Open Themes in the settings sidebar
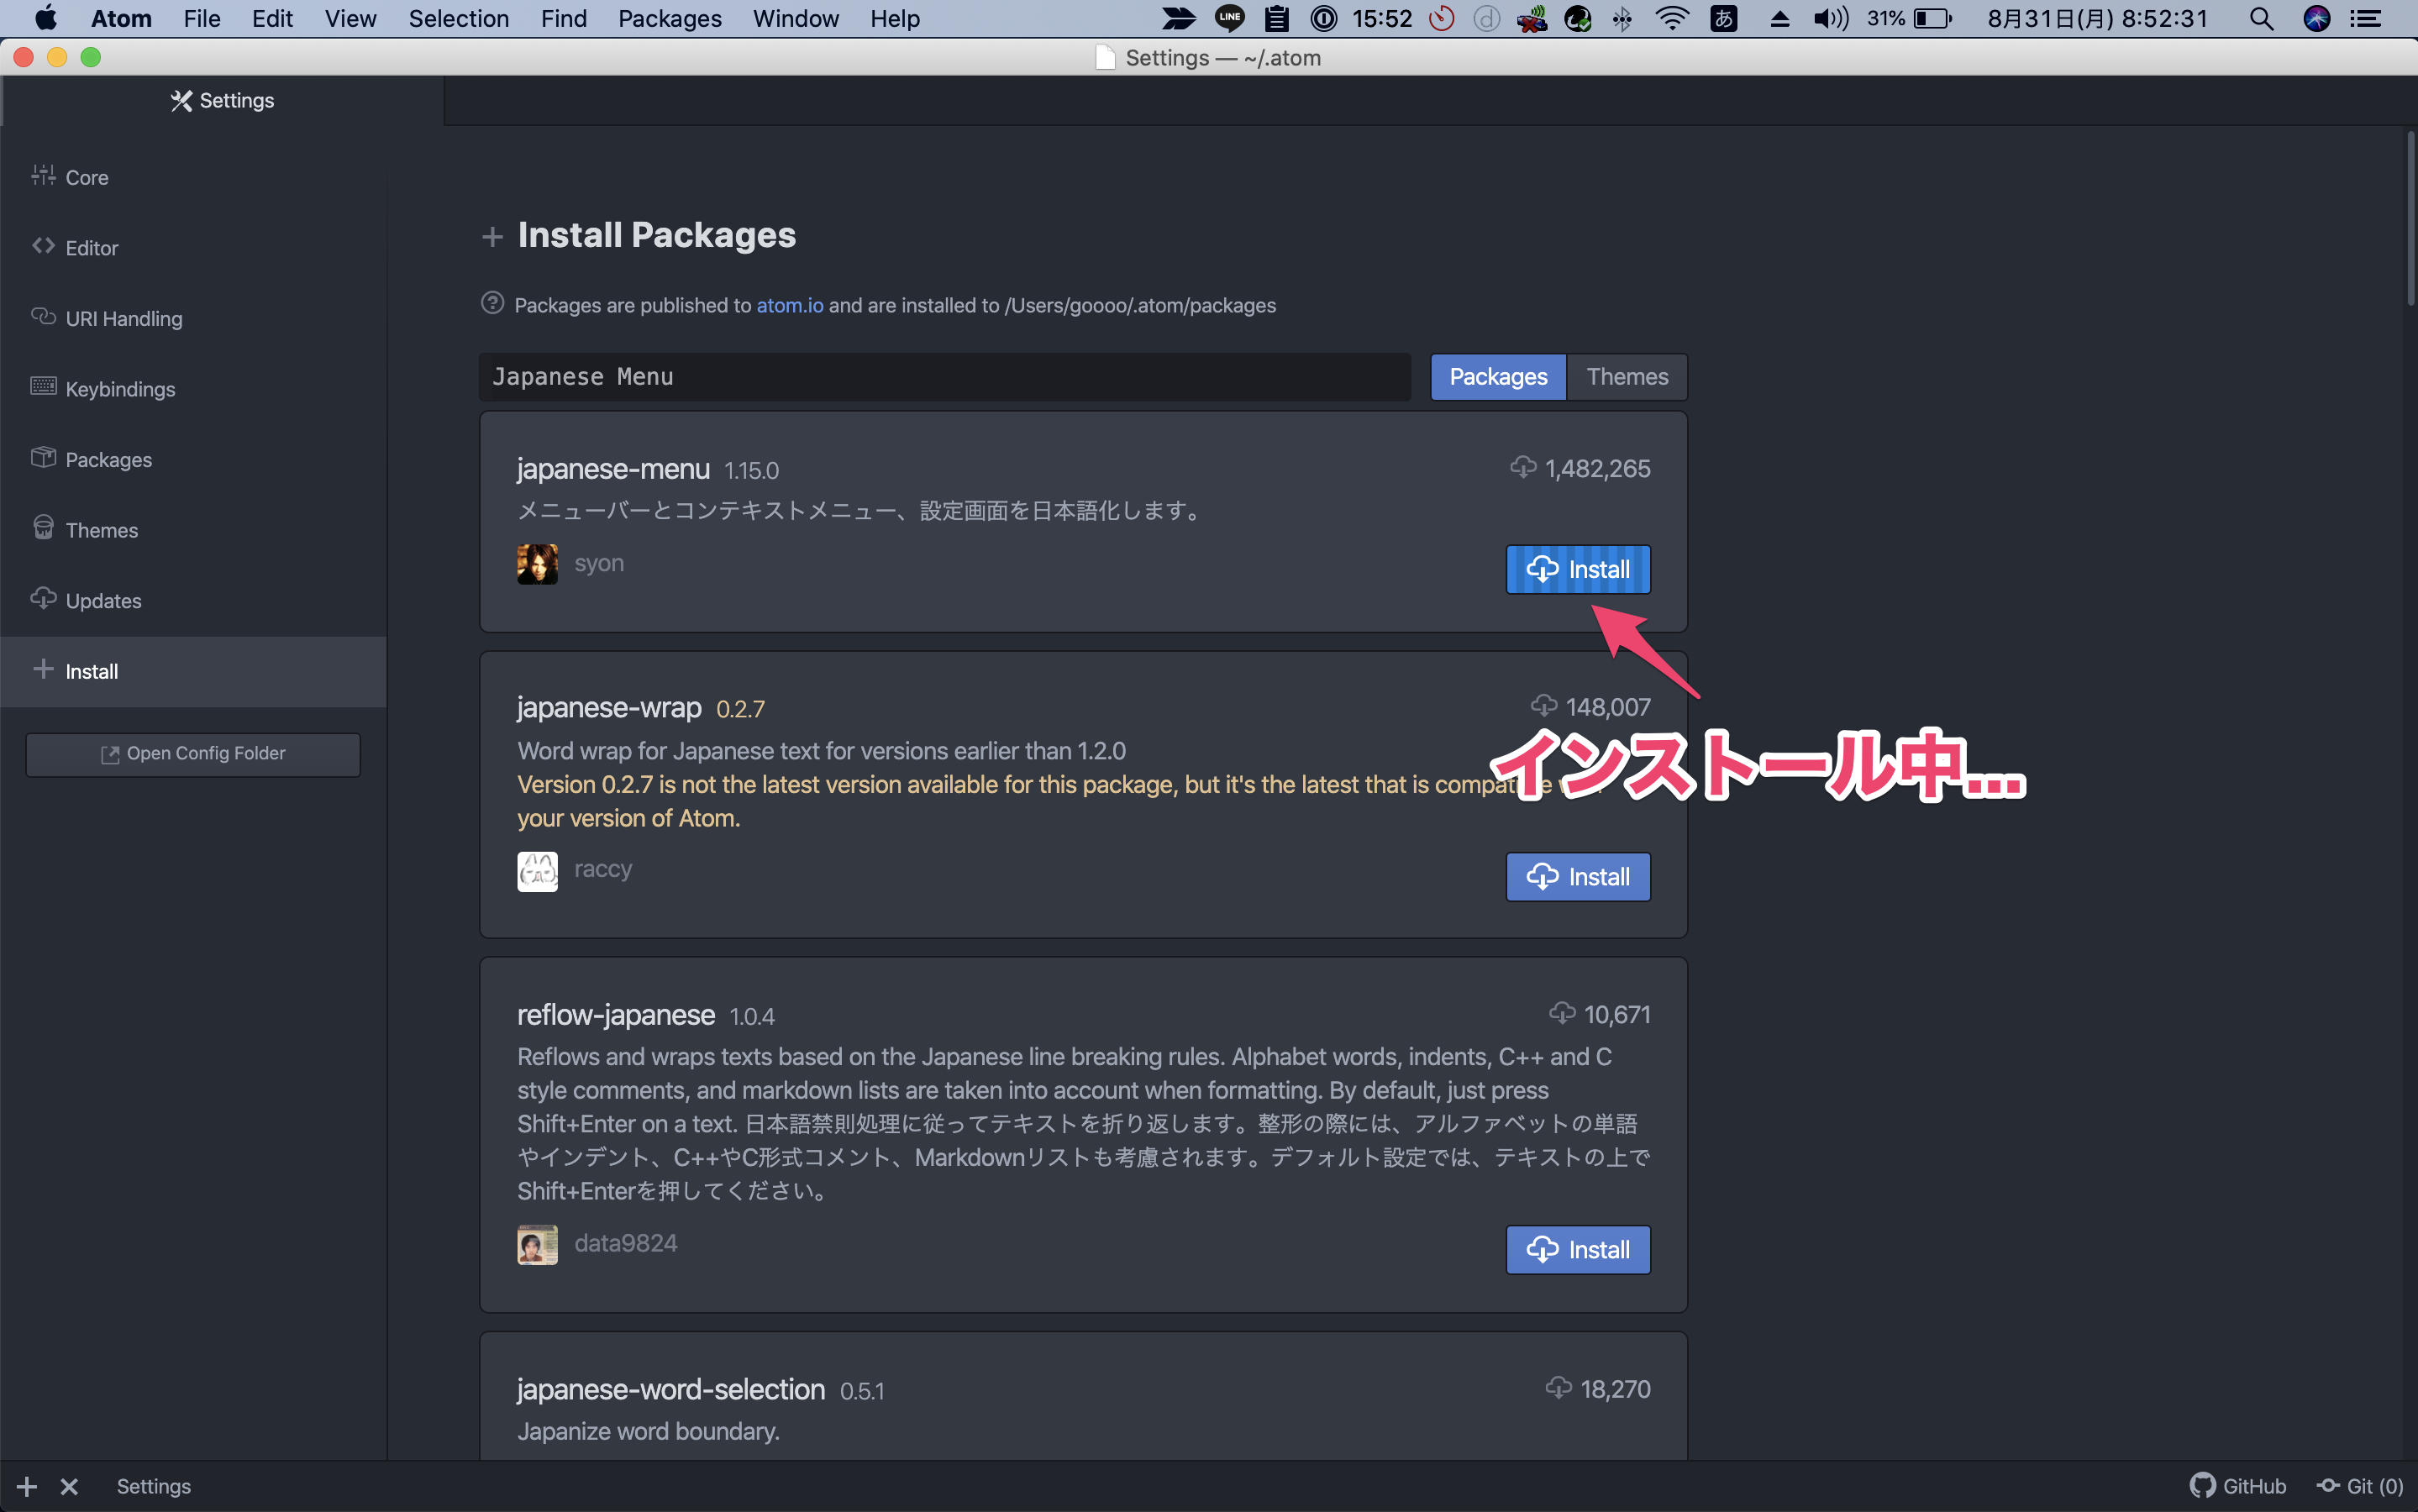The width and height of the screenshot is (2418, 1512). click(x=101, y=530)
